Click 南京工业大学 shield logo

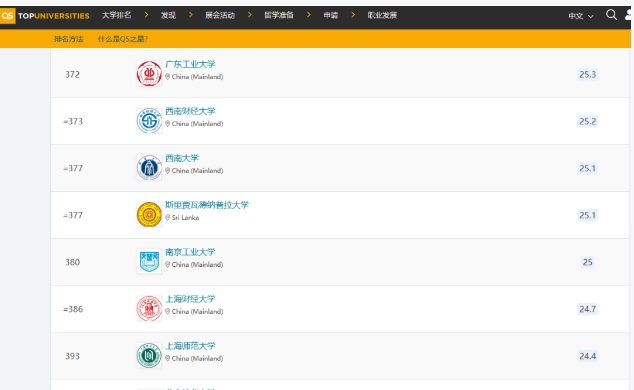coord(149,261)
